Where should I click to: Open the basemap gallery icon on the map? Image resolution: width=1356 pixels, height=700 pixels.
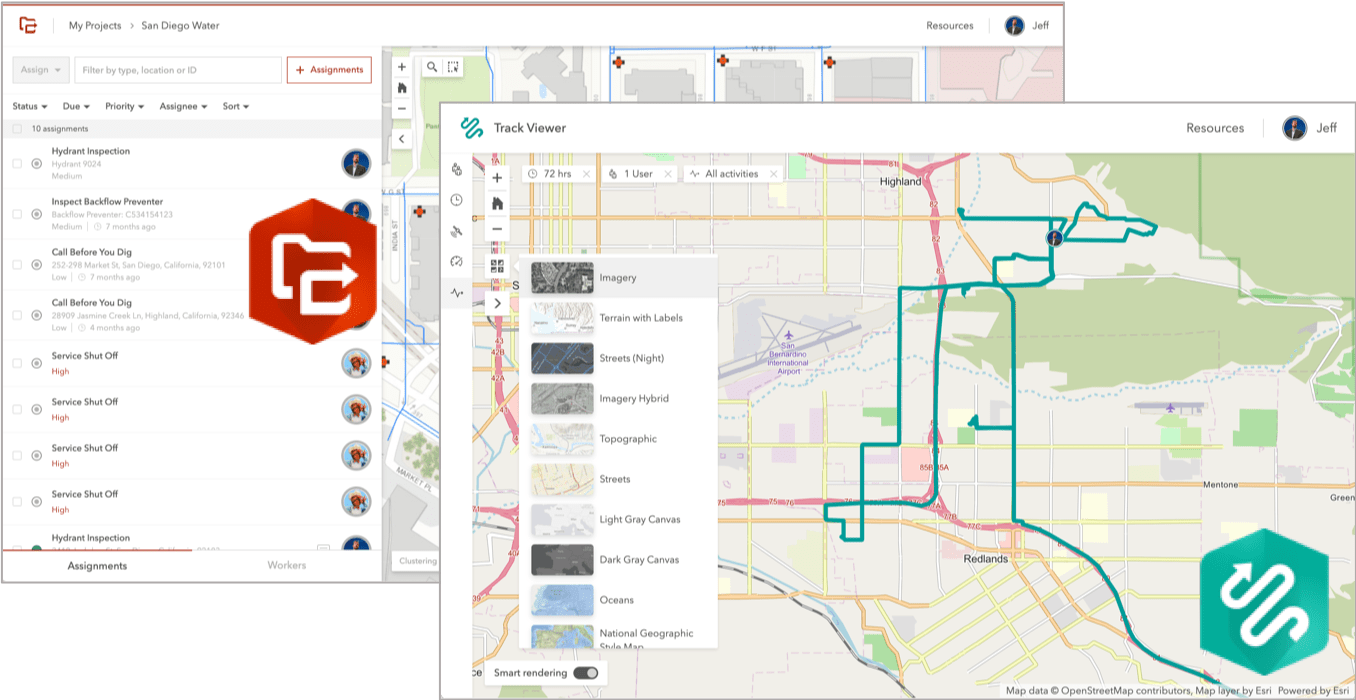click(x=497, y=264)
